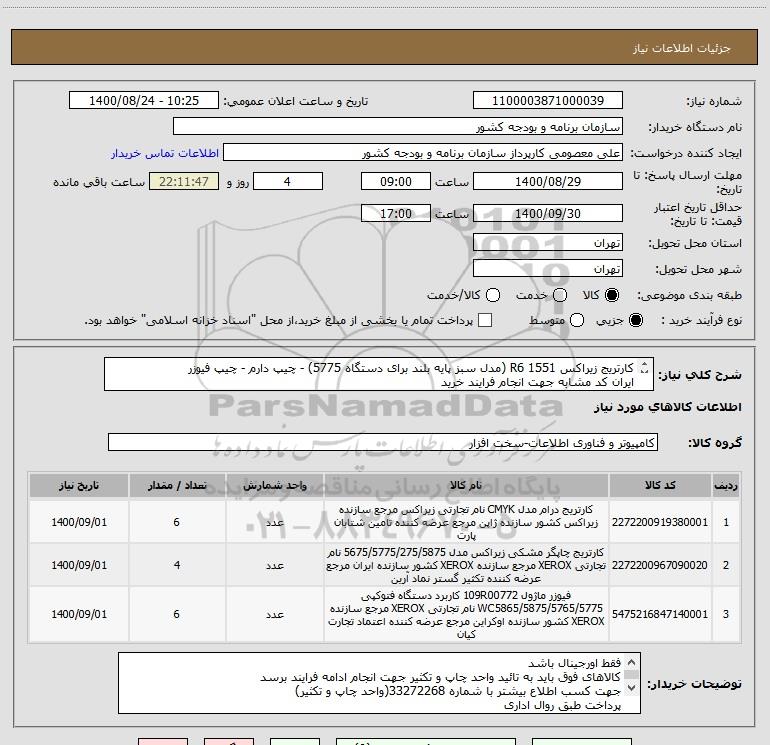This screenshot has height=745, width=770.
Task: Click the need number field 1100003871000039
Action: click(x=548, y=101)
